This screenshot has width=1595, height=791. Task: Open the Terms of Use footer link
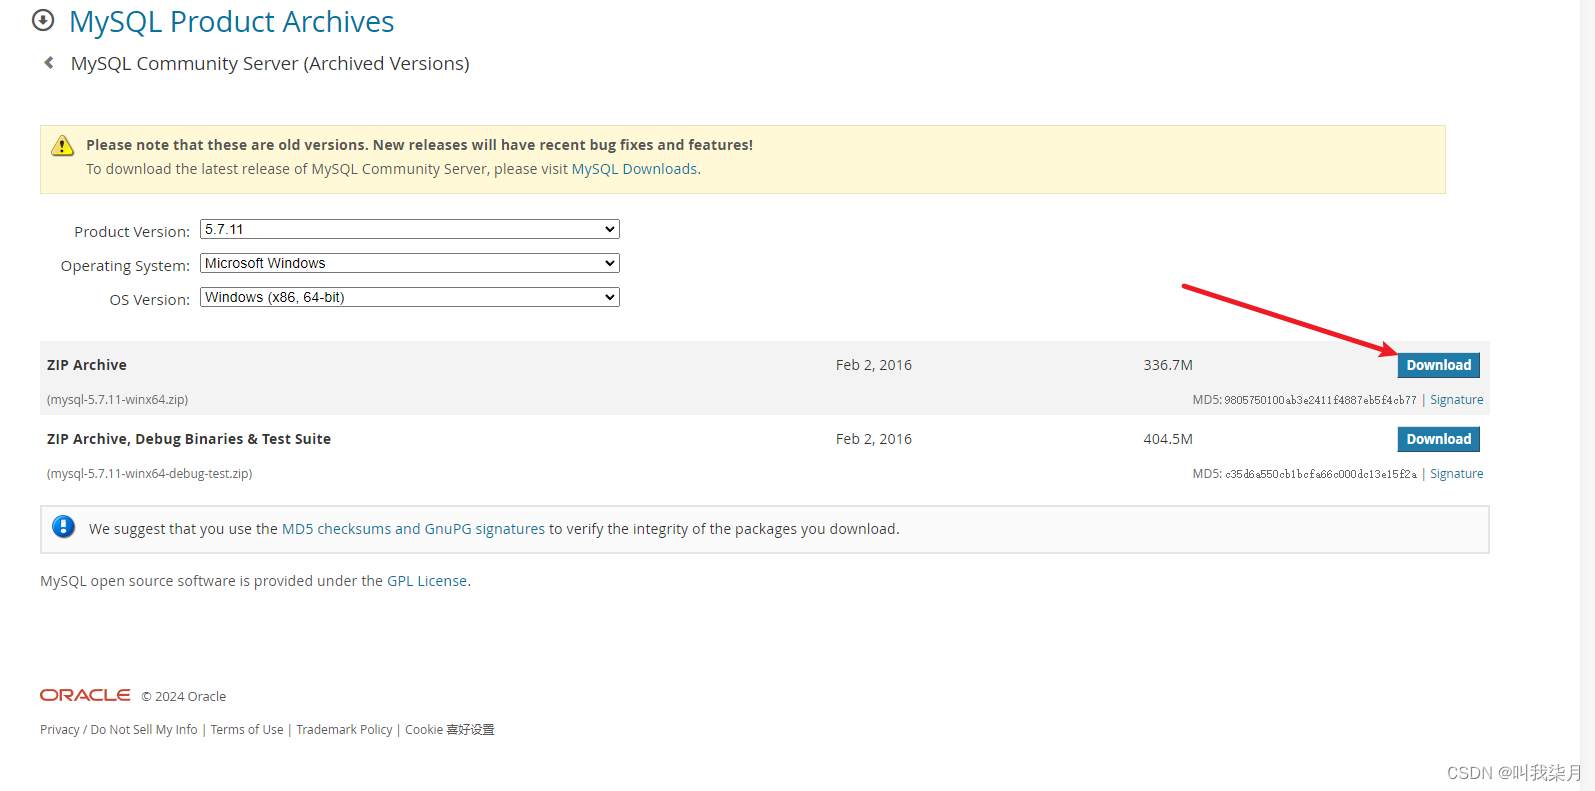point(247,730)
